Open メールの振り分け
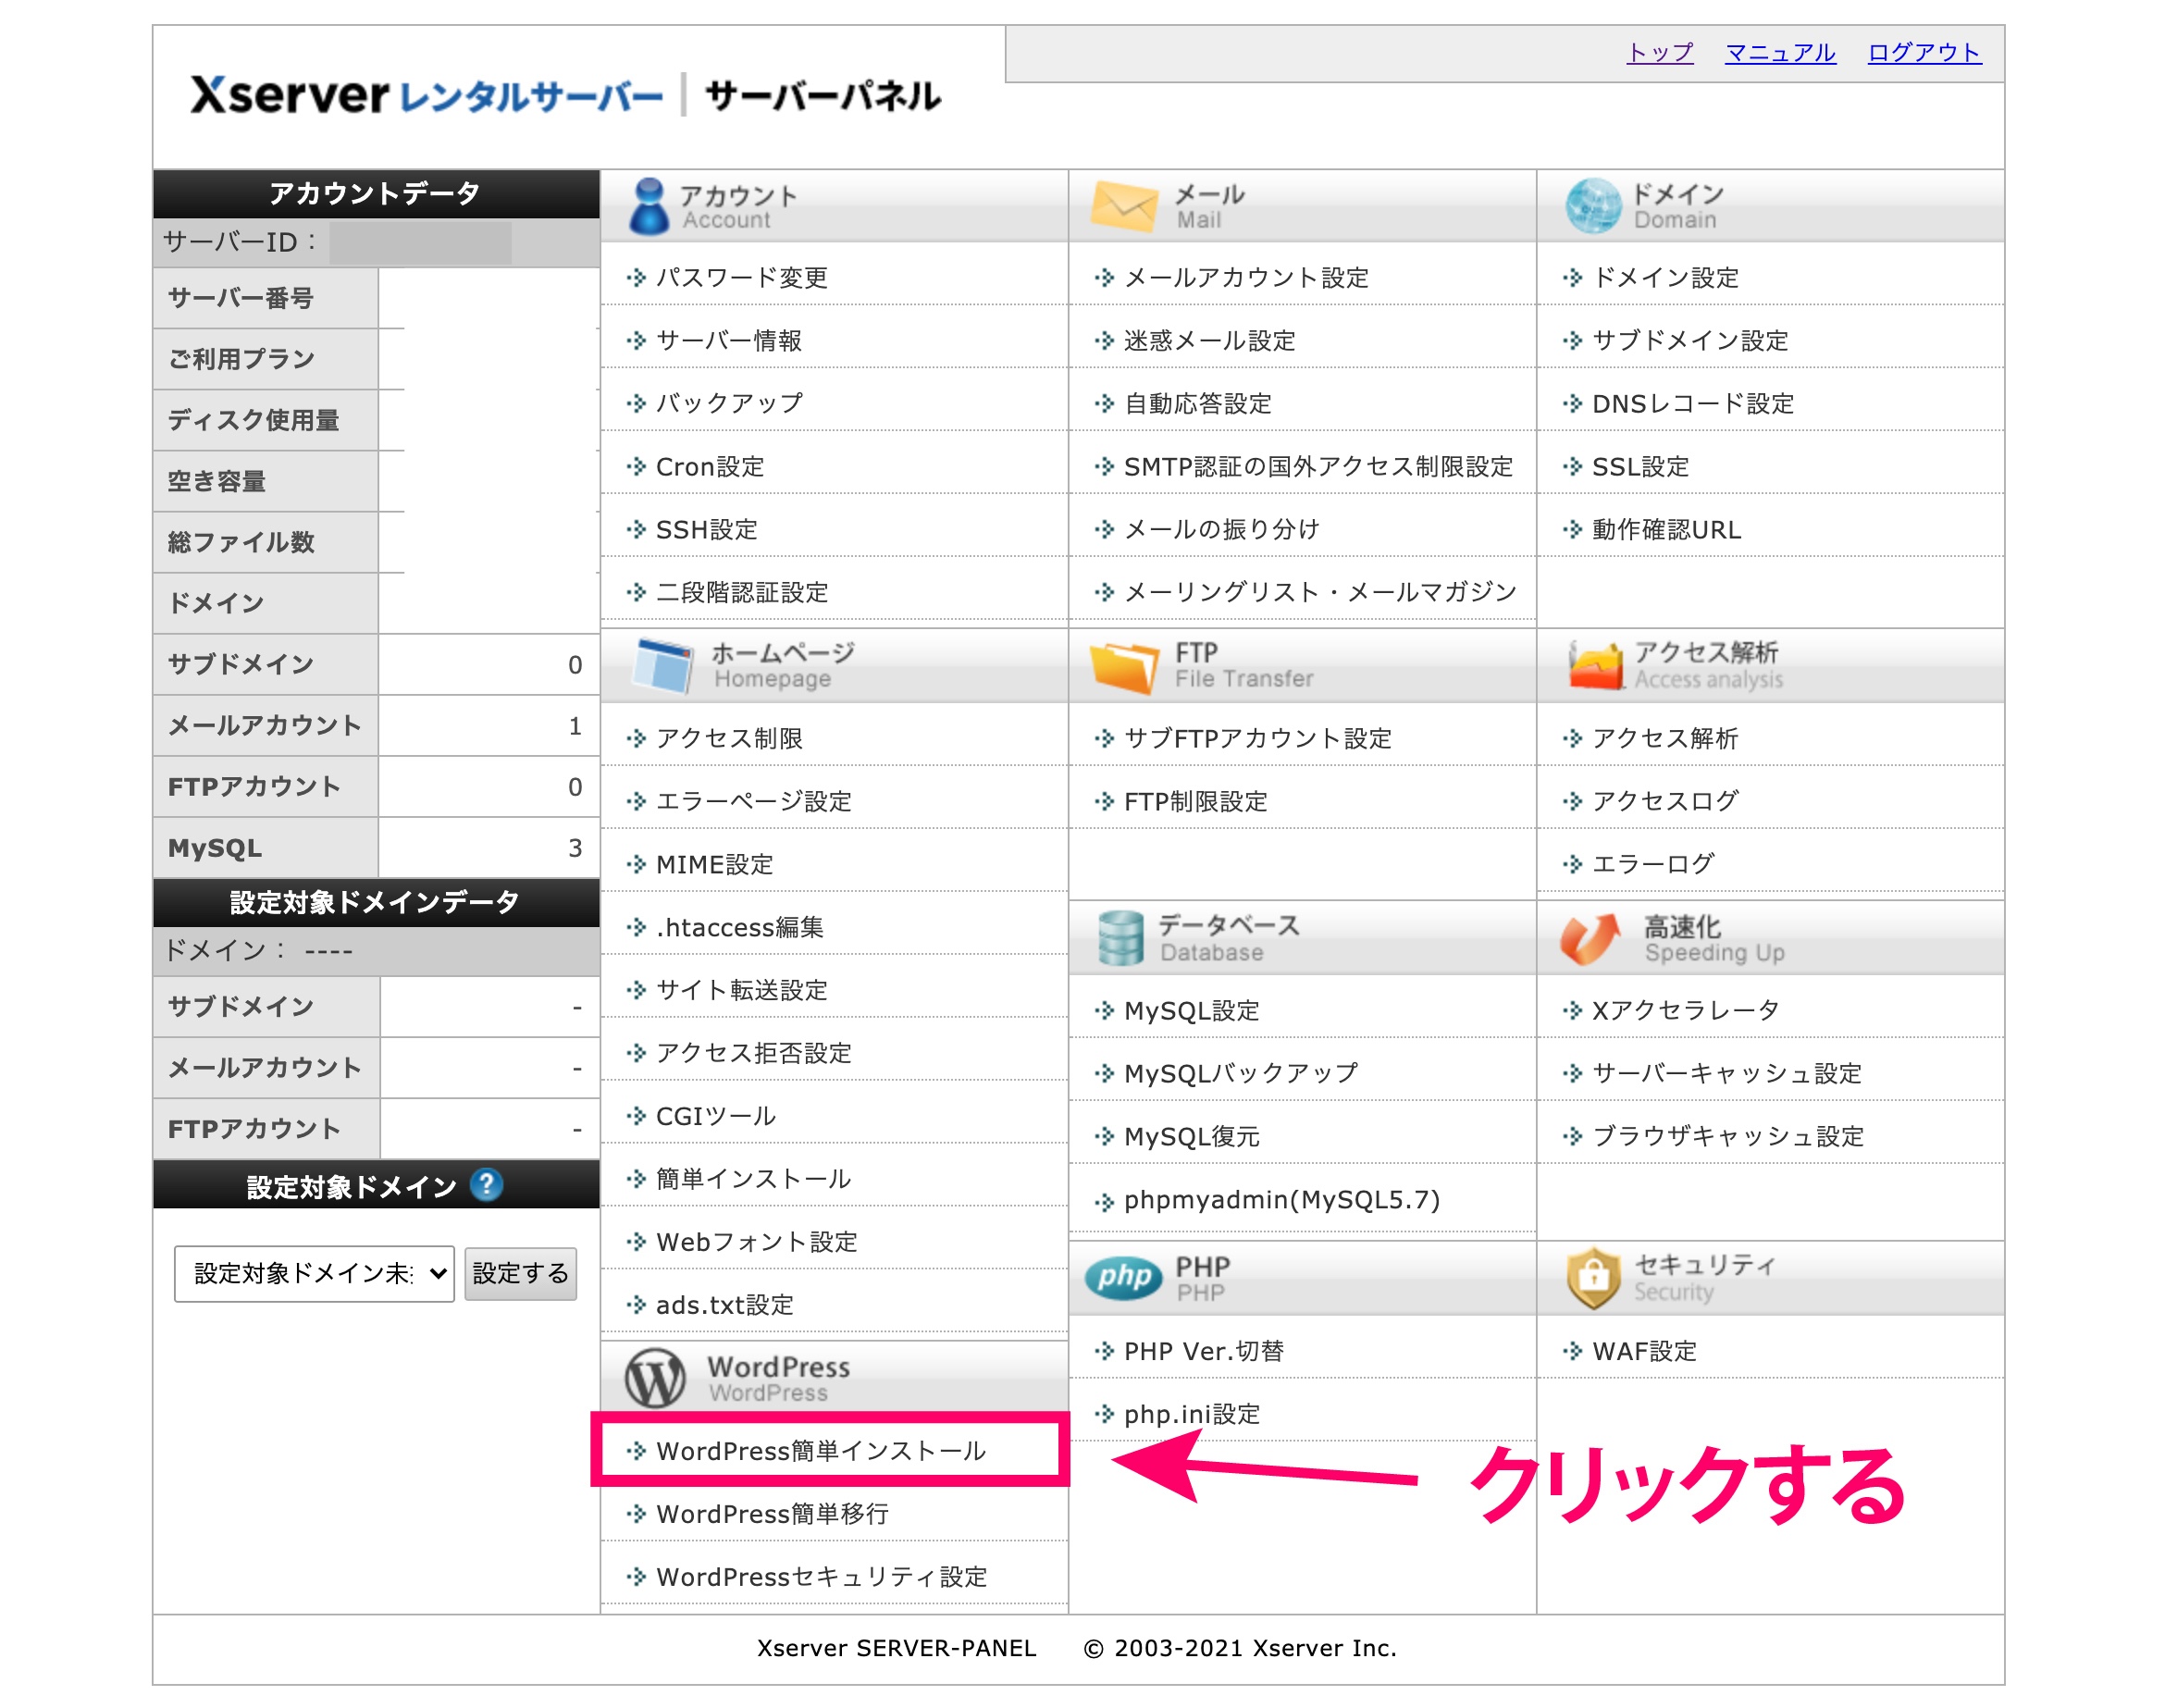The width and height of the screenshot is (2165, 1708). click(1222, 529)
